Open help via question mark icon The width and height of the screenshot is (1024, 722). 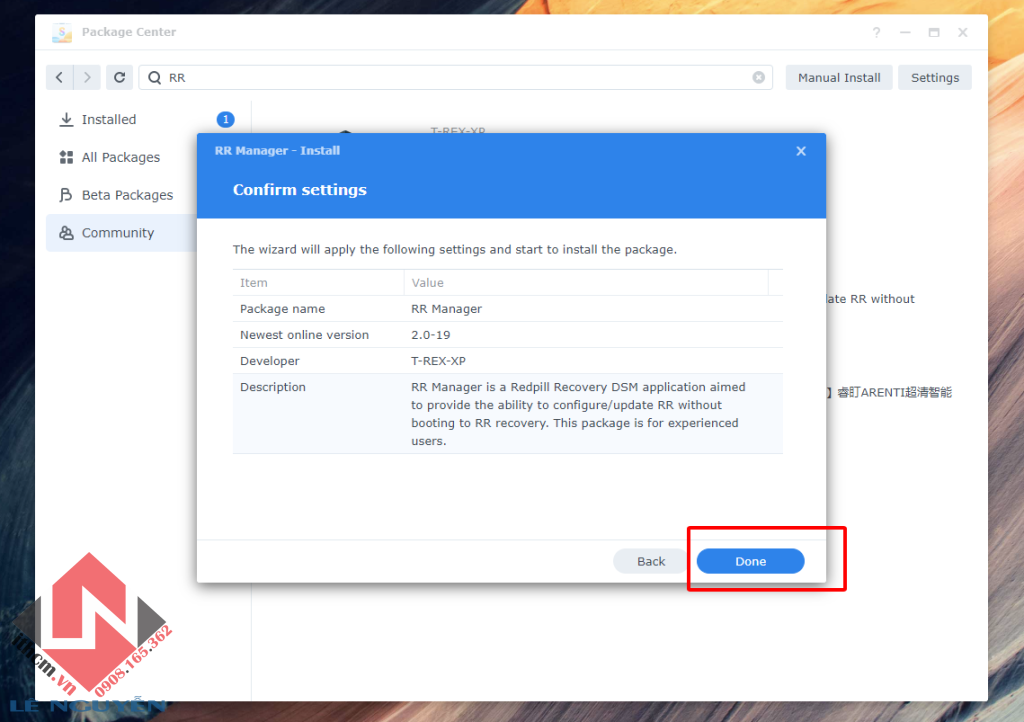[x=877, y=32]
